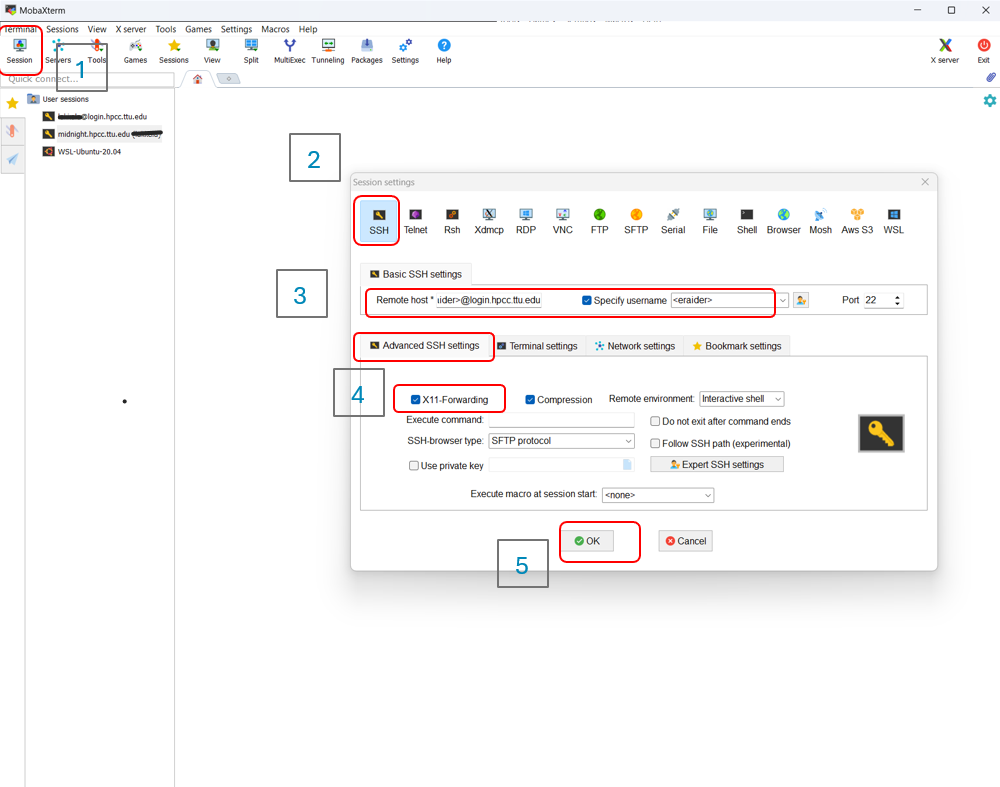This screenshot has width=1000, height=787.
Task: Open the Settings gear toolbar icon
Action: click(405, 51)
